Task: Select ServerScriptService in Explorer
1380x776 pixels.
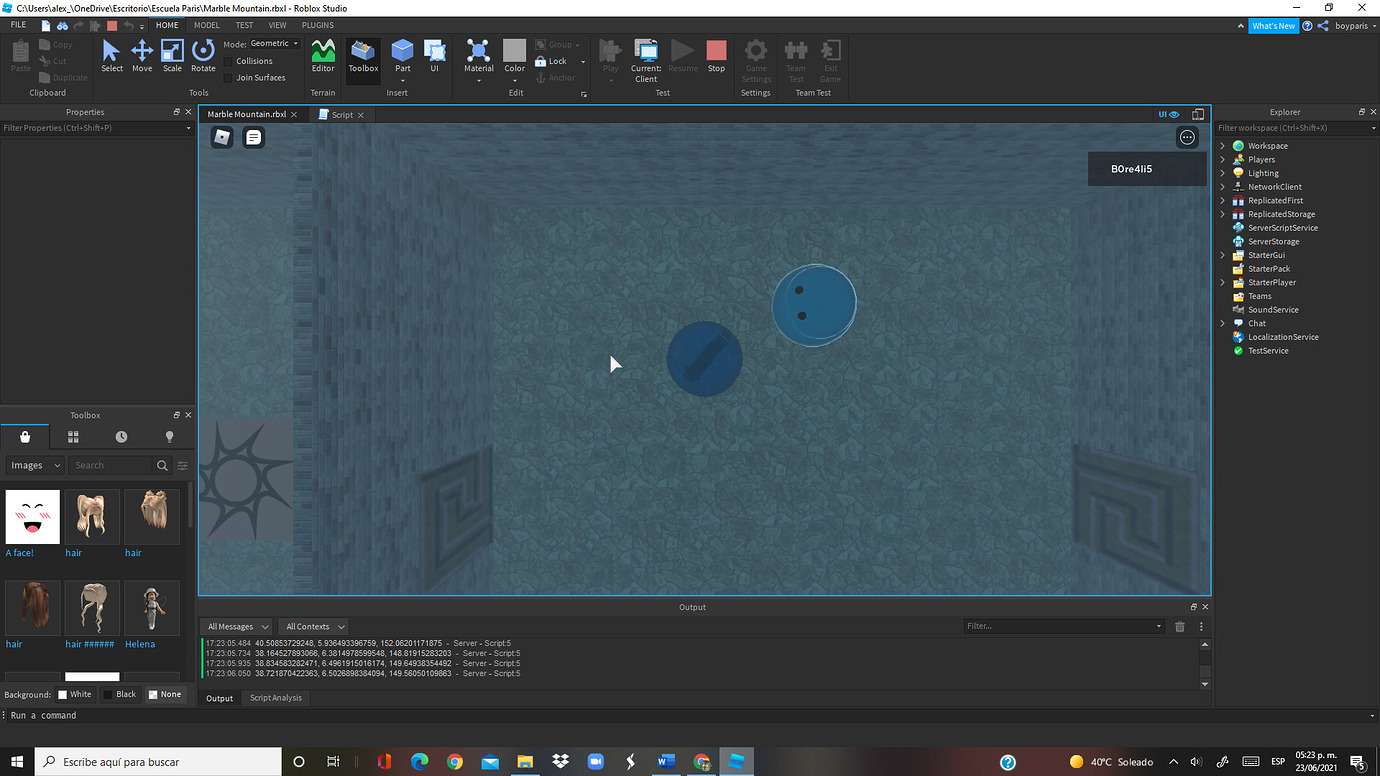Action: coord(1282,228)
